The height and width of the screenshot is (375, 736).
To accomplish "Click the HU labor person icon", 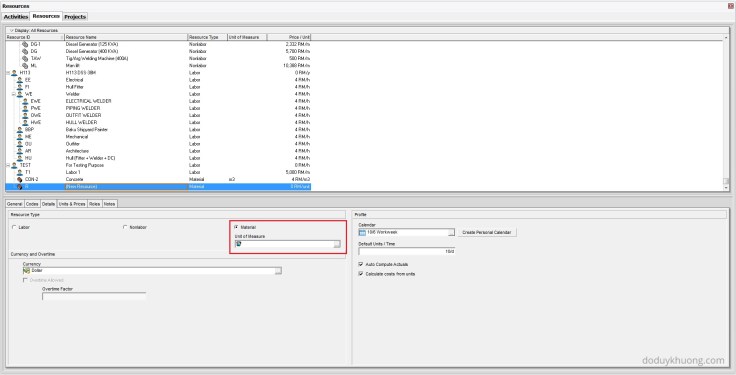I will pyautogui.click(x=20, y=158).
